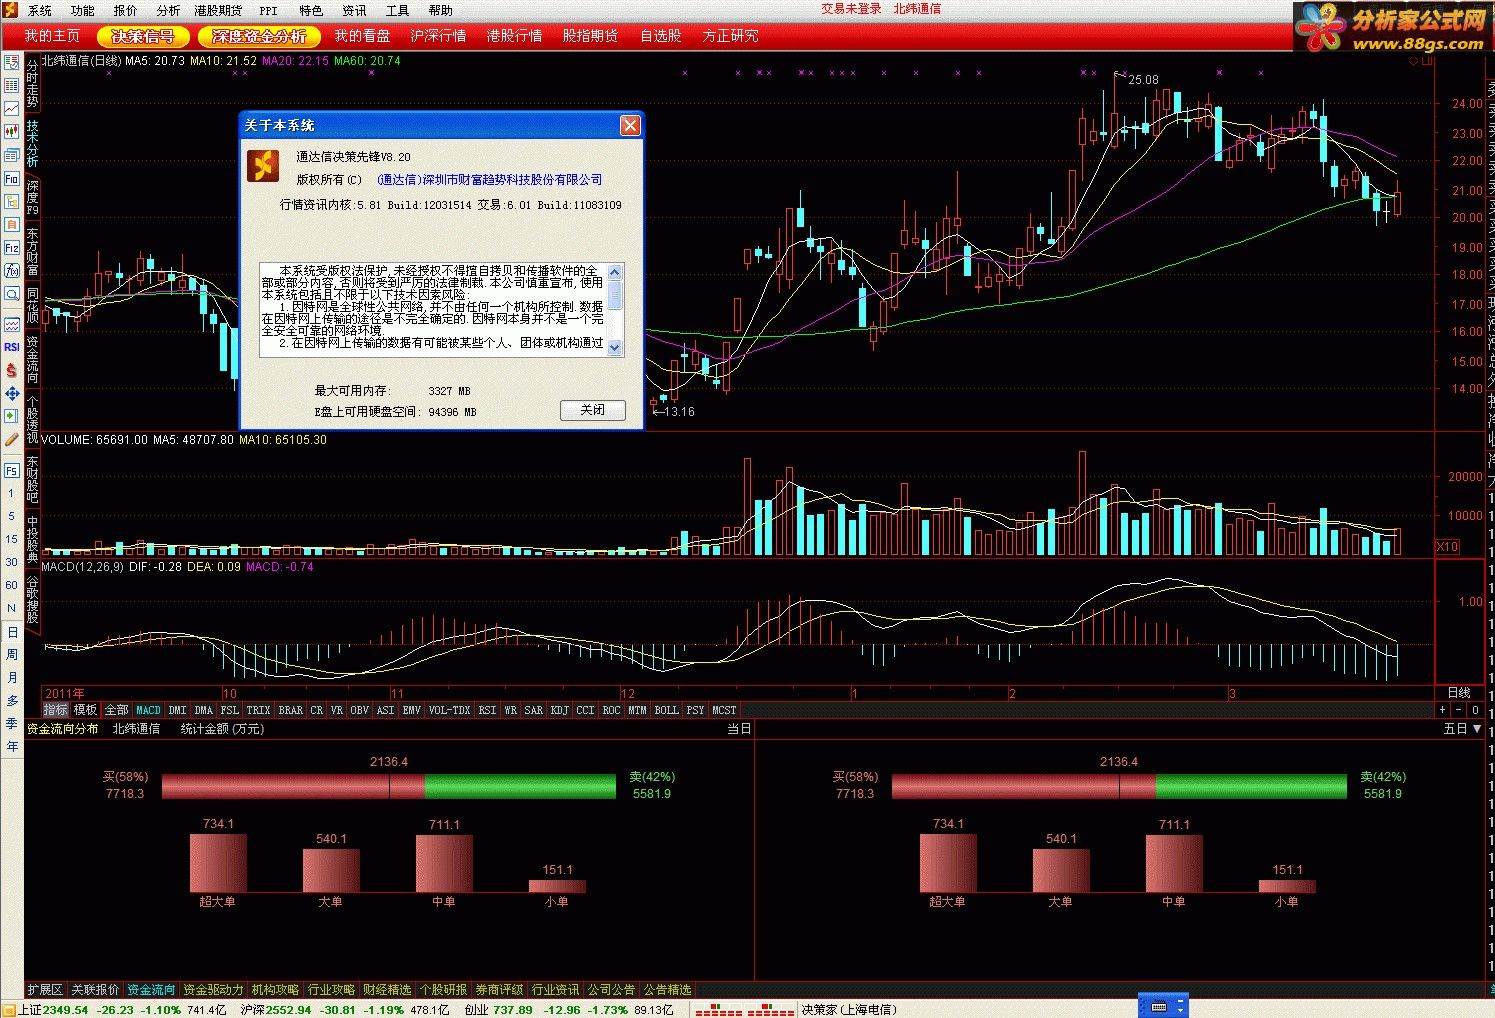Viewport: 1495px width, 1018px height.
Task: Click the keyboard icon in status bar
Action: (x=1159, y=1006)
